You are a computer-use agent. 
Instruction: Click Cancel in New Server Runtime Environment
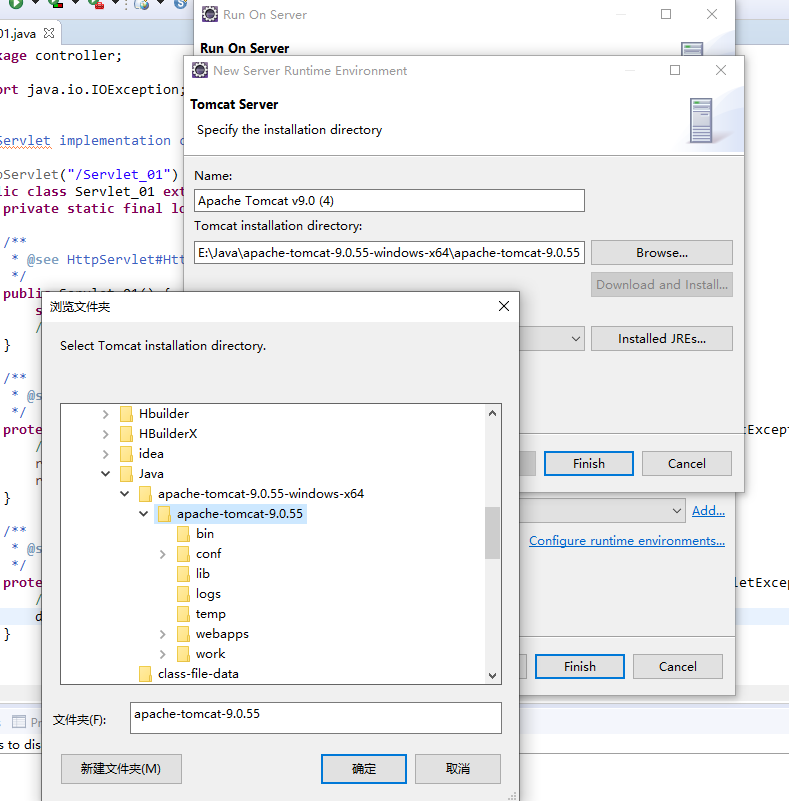point(686,463)
